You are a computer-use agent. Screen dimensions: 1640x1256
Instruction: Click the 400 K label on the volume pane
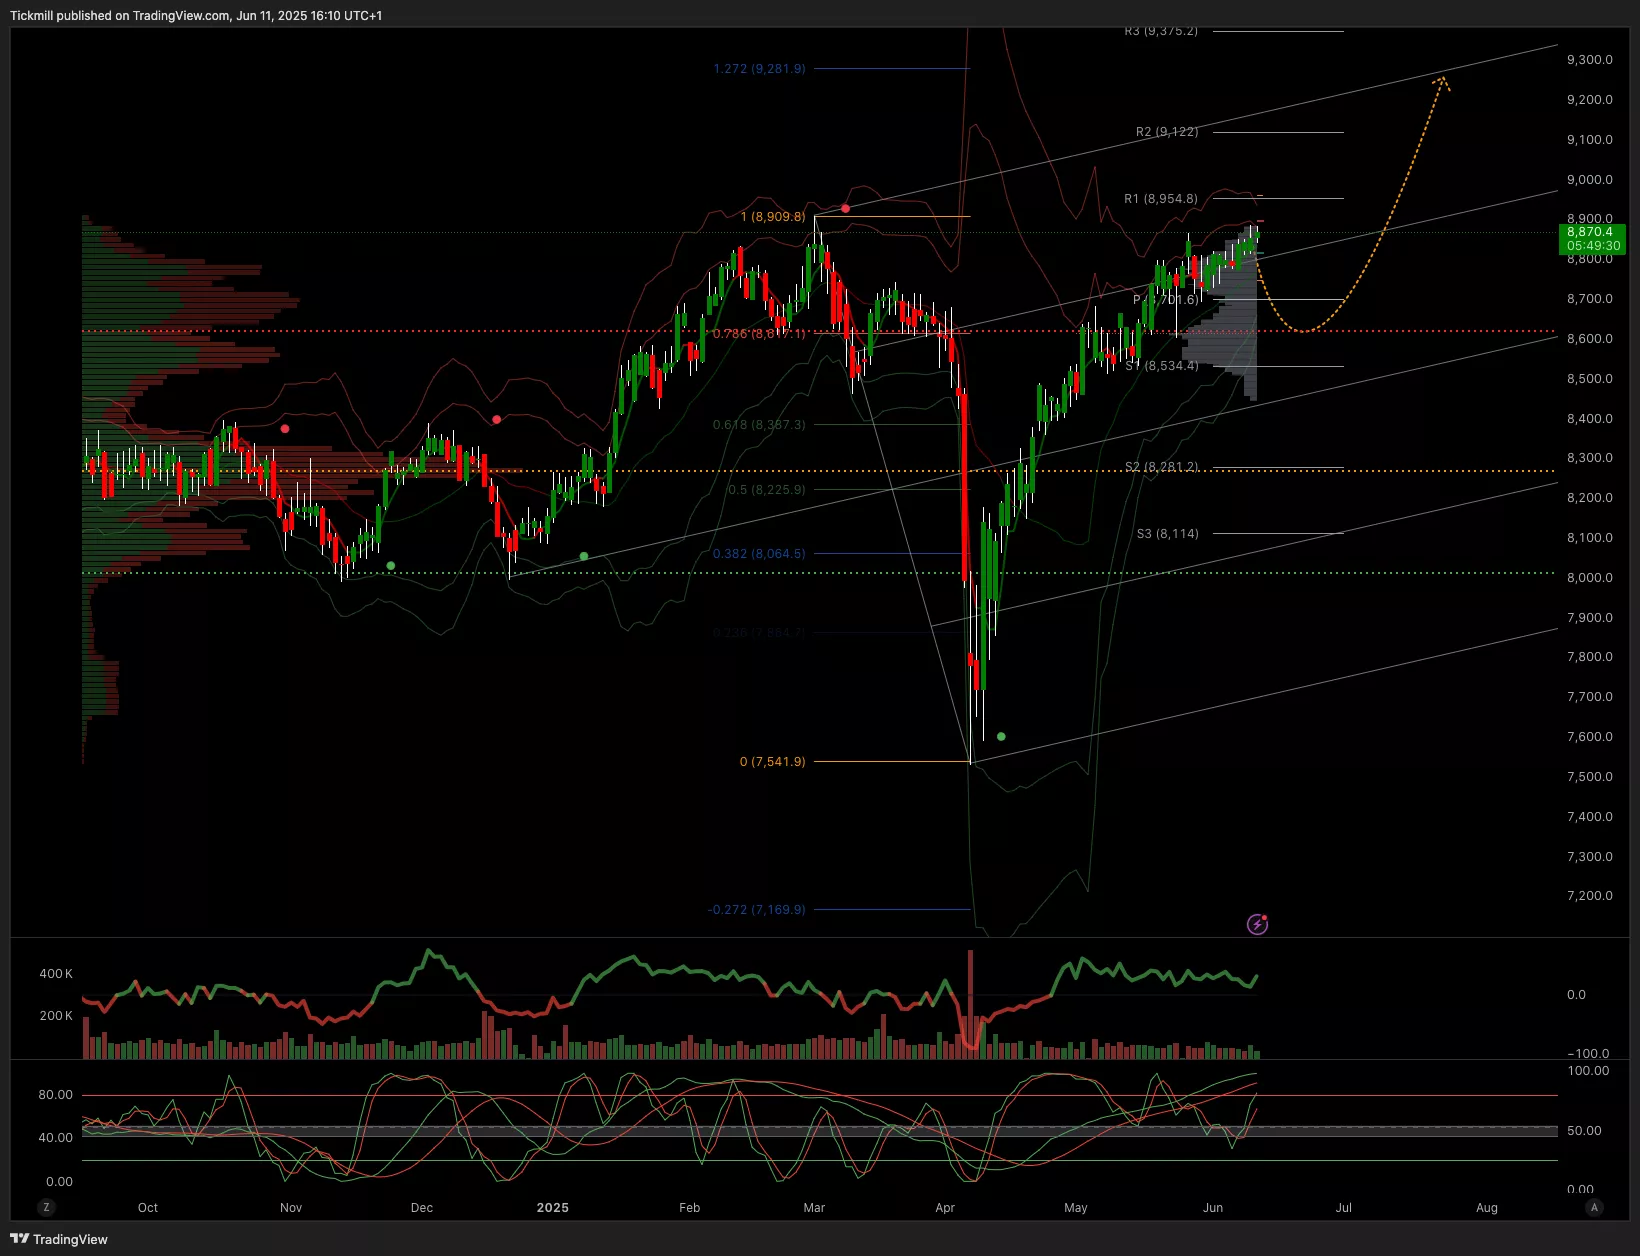point(56,974)
